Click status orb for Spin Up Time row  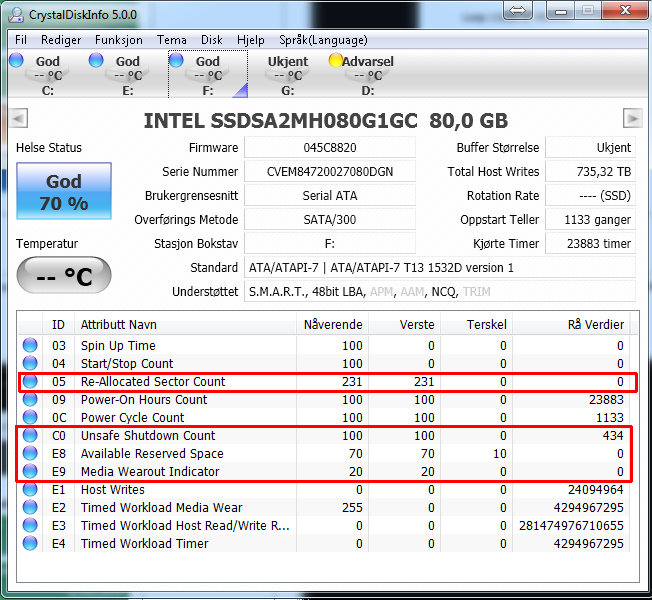point(30,345)
